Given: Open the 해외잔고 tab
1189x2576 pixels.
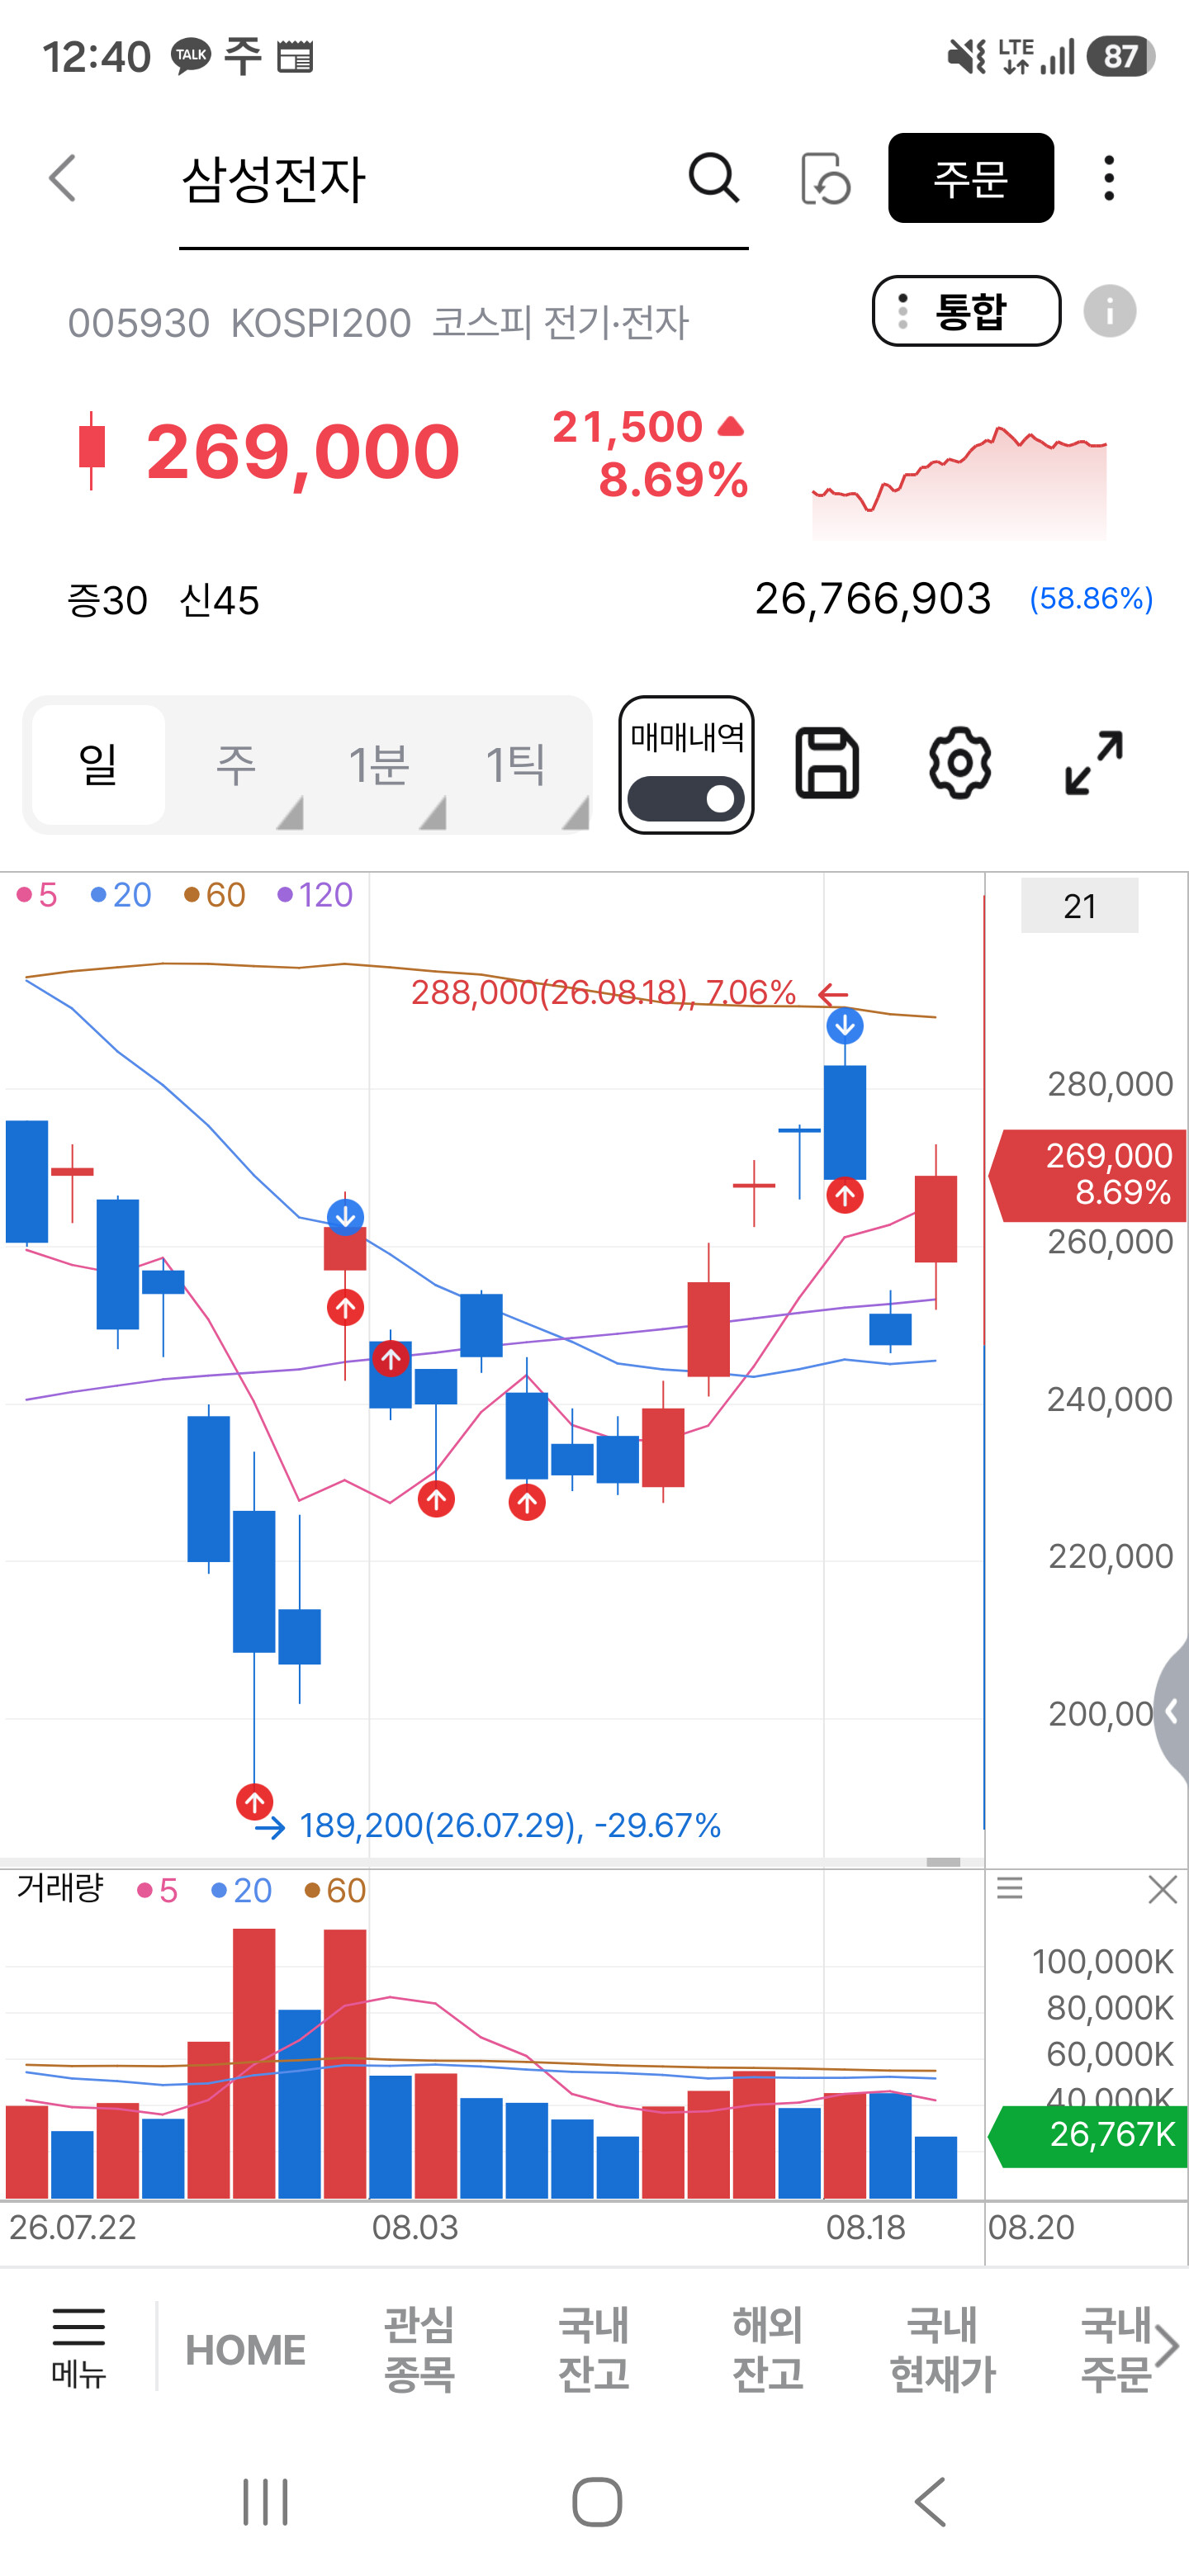Looking at the screenshot, I should pos(768,2348).
